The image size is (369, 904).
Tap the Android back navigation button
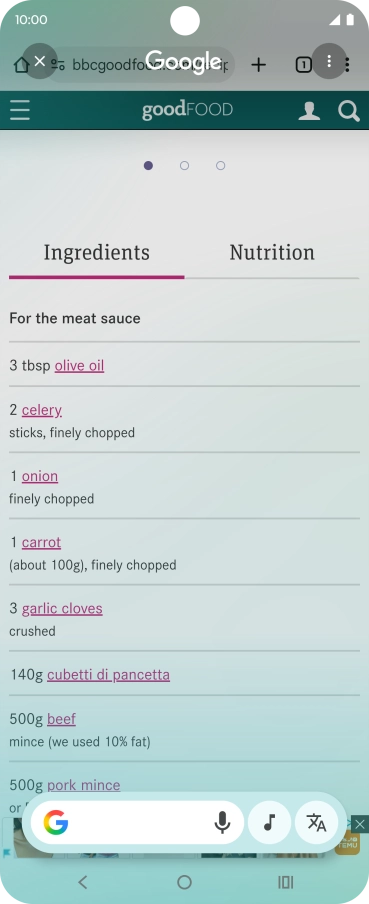click(x=83, y=882)
